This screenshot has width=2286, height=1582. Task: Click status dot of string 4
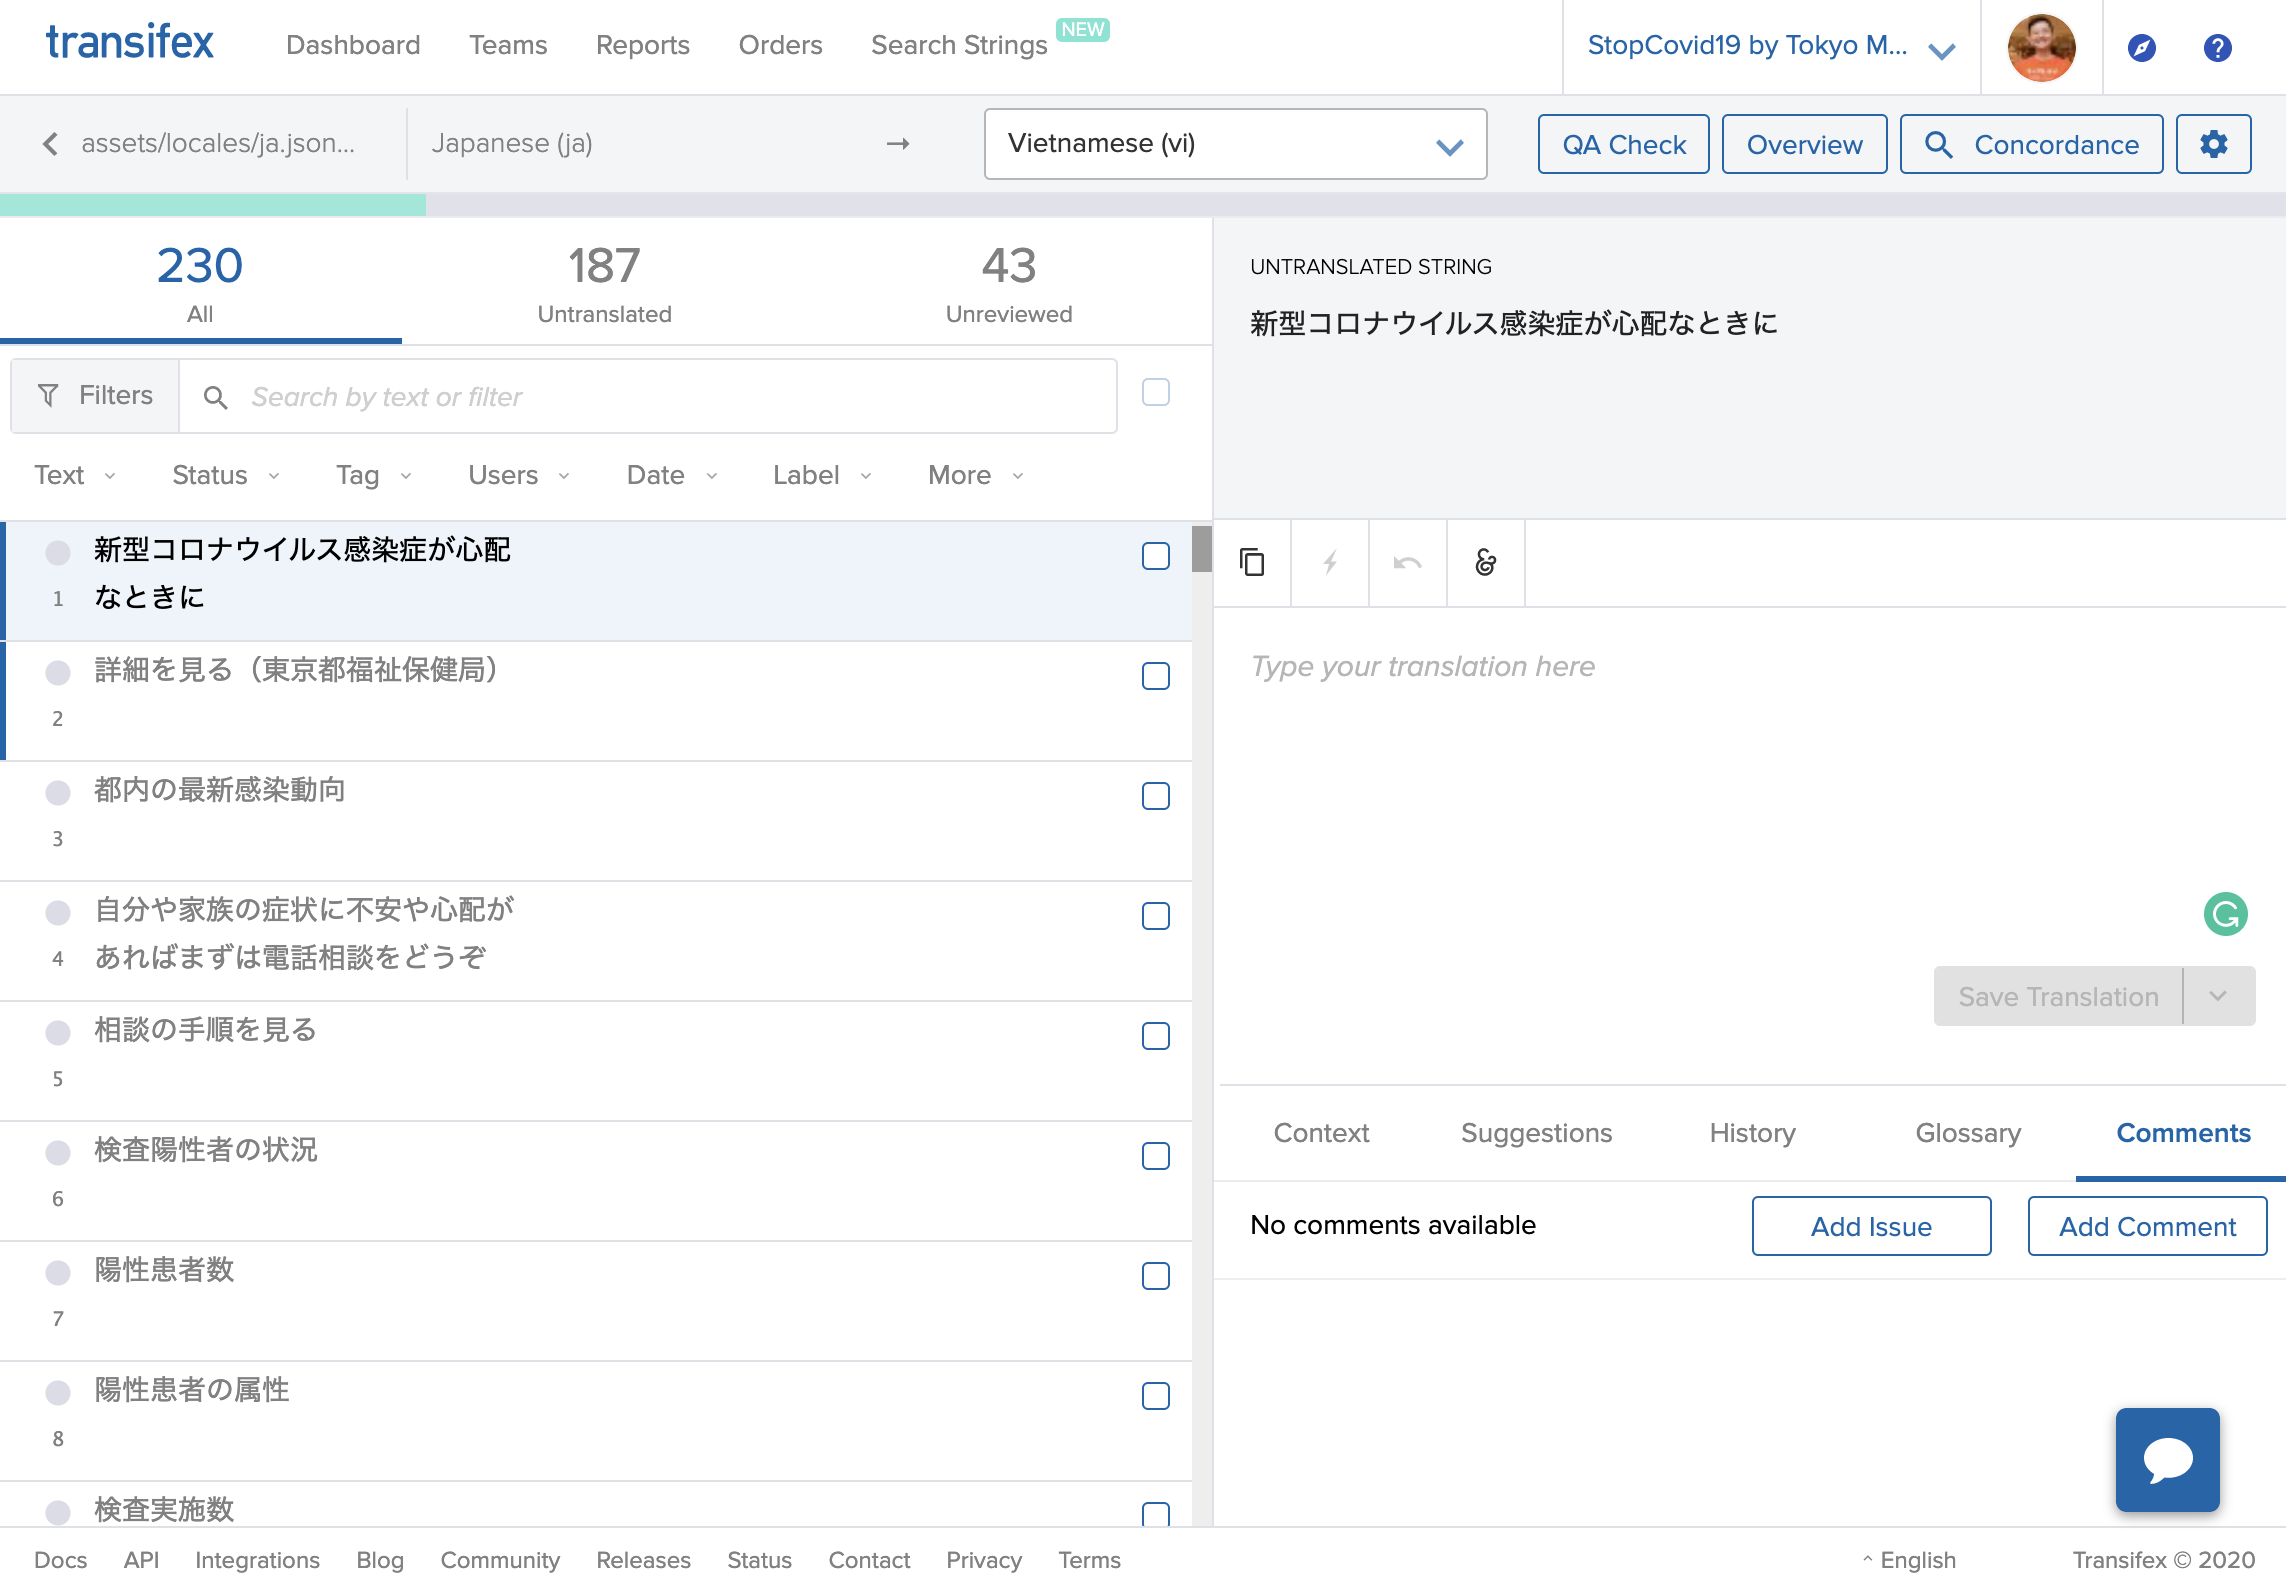[58, 913]
